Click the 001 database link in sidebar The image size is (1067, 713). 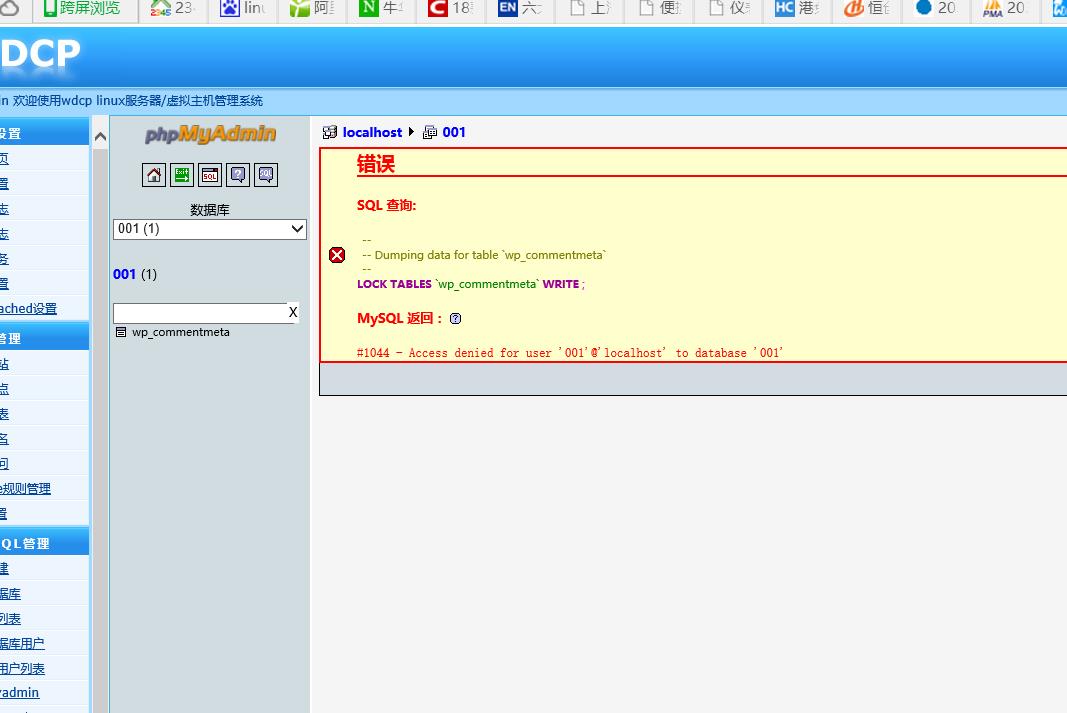click(x=124, y=274)
